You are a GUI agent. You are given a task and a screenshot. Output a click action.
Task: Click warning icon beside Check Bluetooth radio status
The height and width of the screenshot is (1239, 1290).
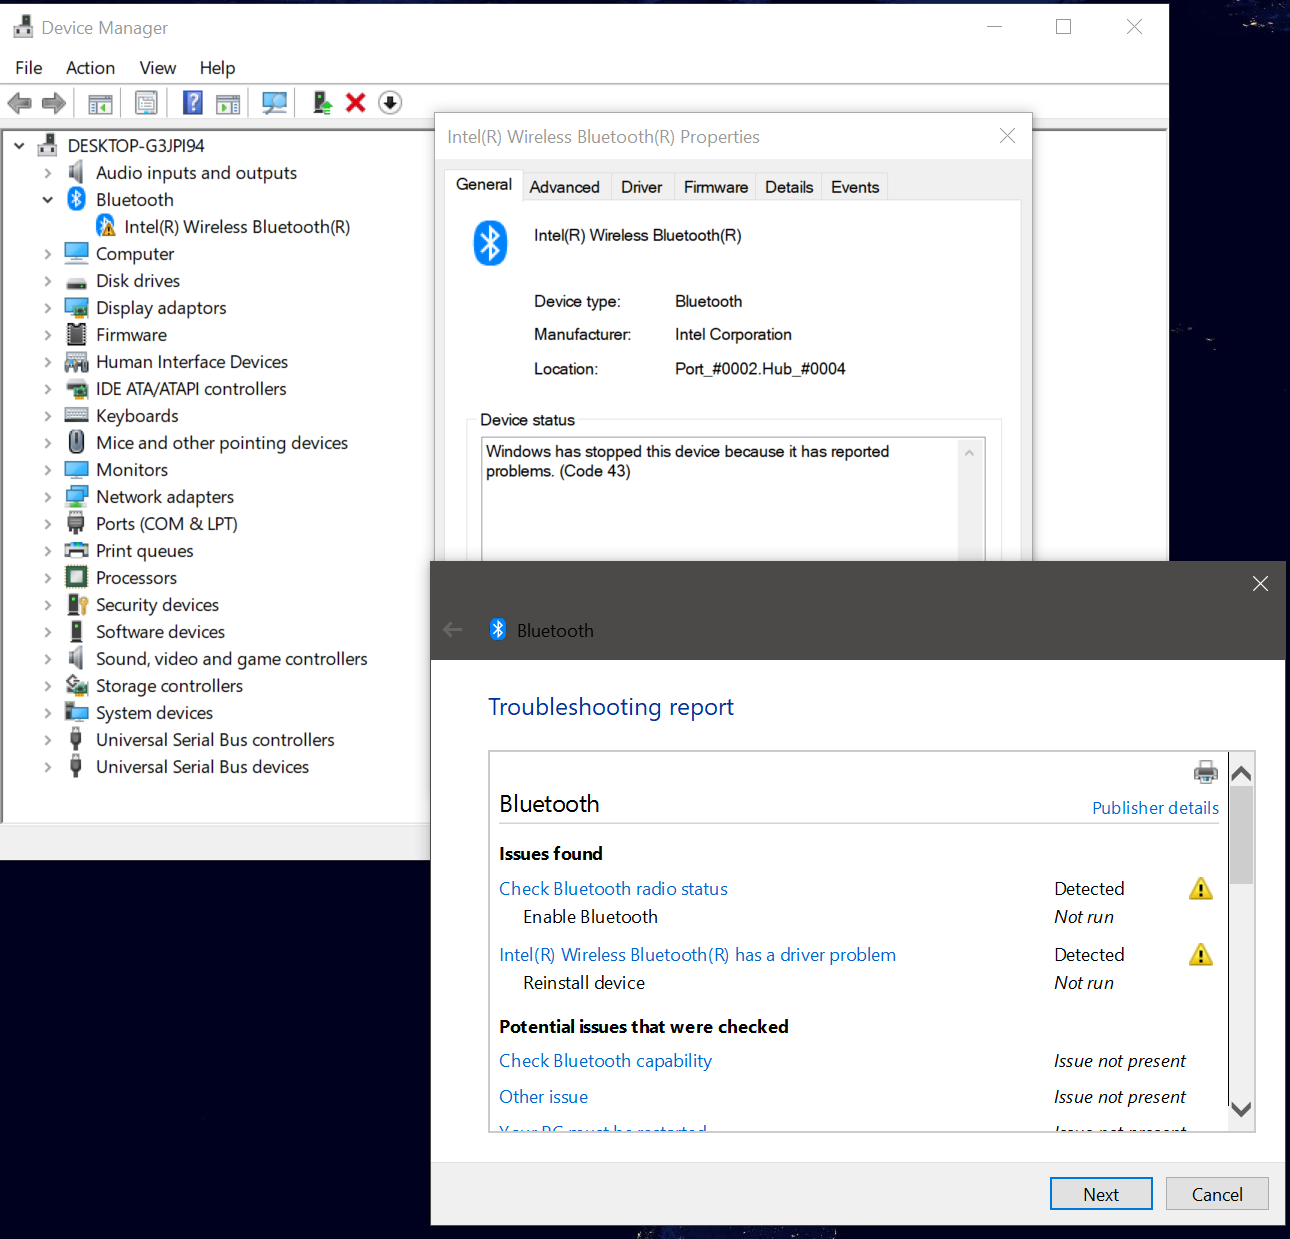1200,888
